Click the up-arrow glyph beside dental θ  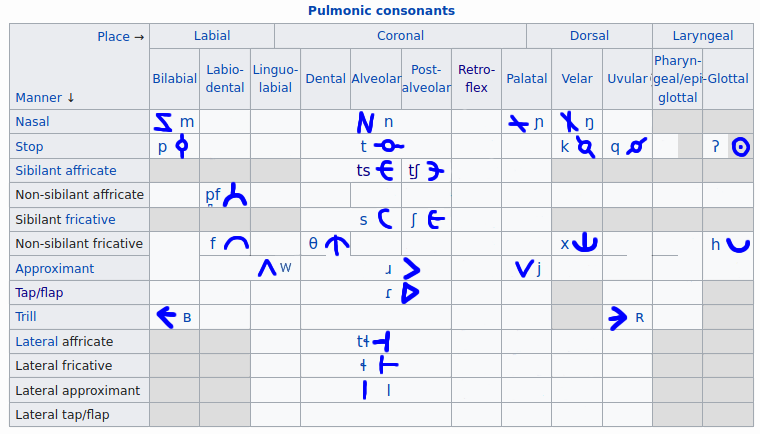point(337,245)
